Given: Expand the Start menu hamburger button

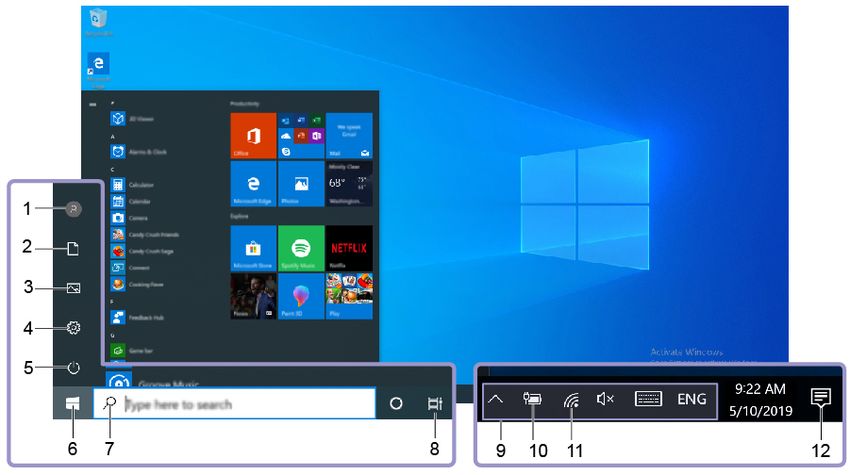Looking at the screenshot, I should pyautogui.click(x=93, y=104).
